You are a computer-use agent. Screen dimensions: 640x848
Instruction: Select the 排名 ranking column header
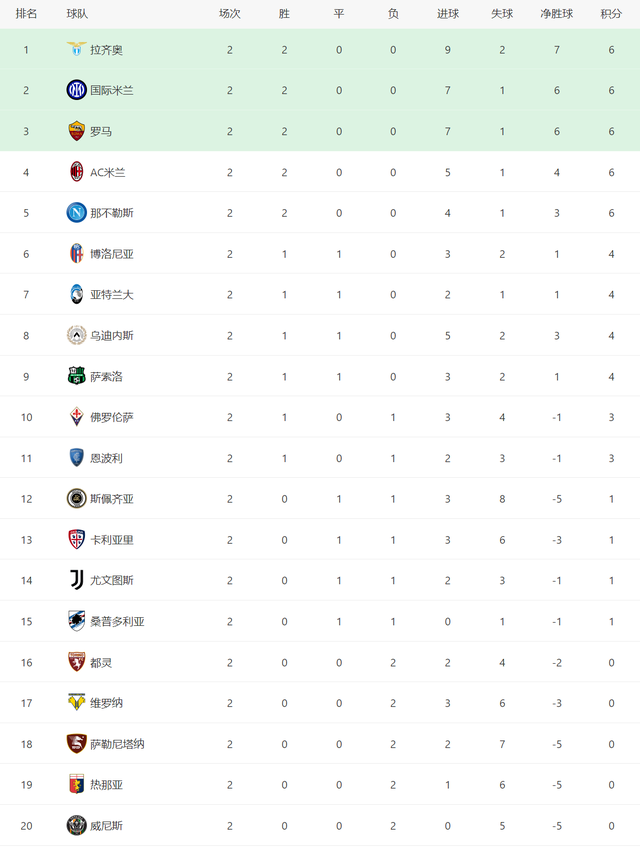[x=26, y=14]
